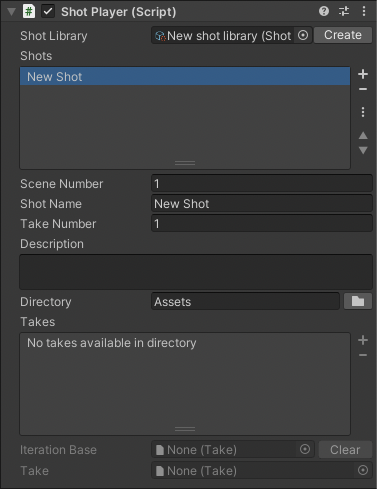This screenshot has width=377, height=489.
Task: Open the Shot Library object picker
Action: coord(303,35)
